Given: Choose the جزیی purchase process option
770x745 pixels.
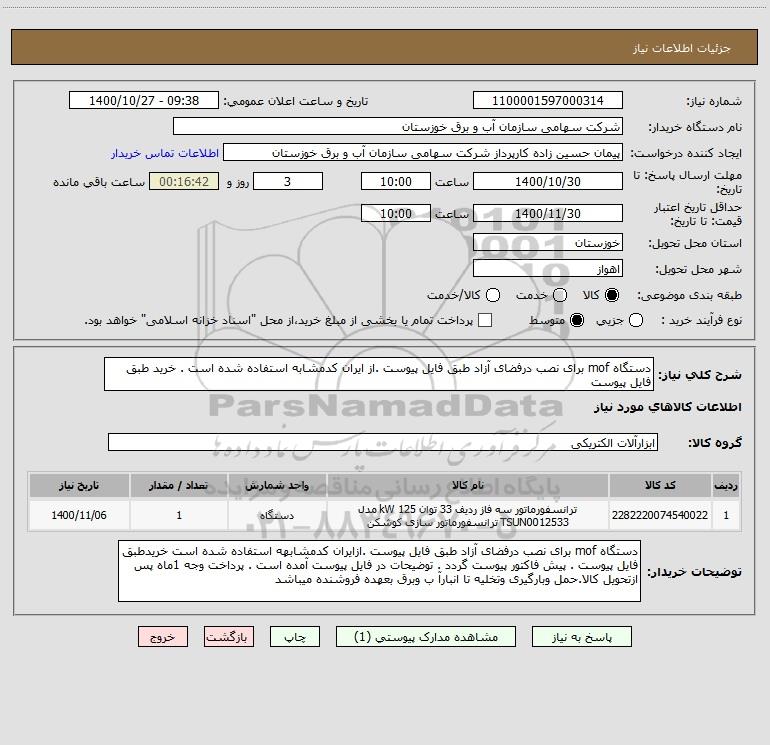Looking at the screenshot, I should (635, 320).
